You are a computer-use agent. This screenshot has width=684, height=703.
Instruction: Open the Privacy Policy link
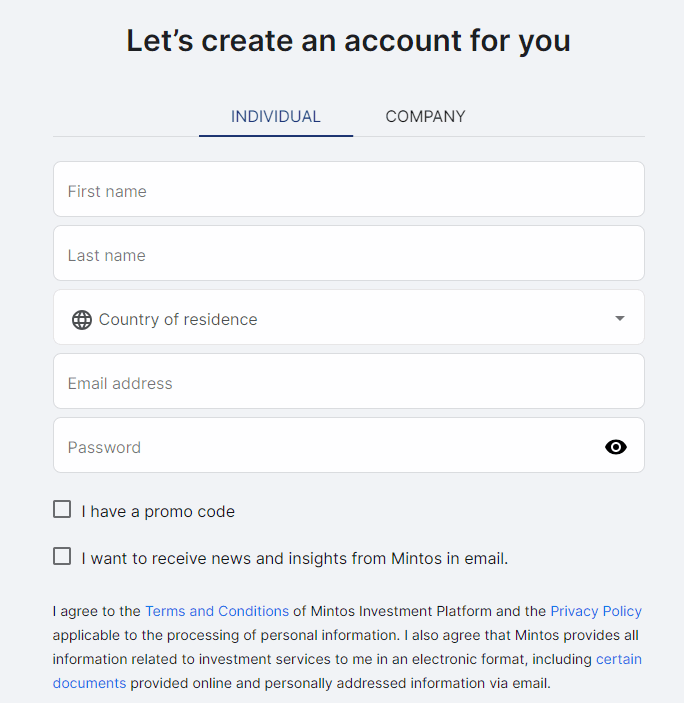point(596,611)
